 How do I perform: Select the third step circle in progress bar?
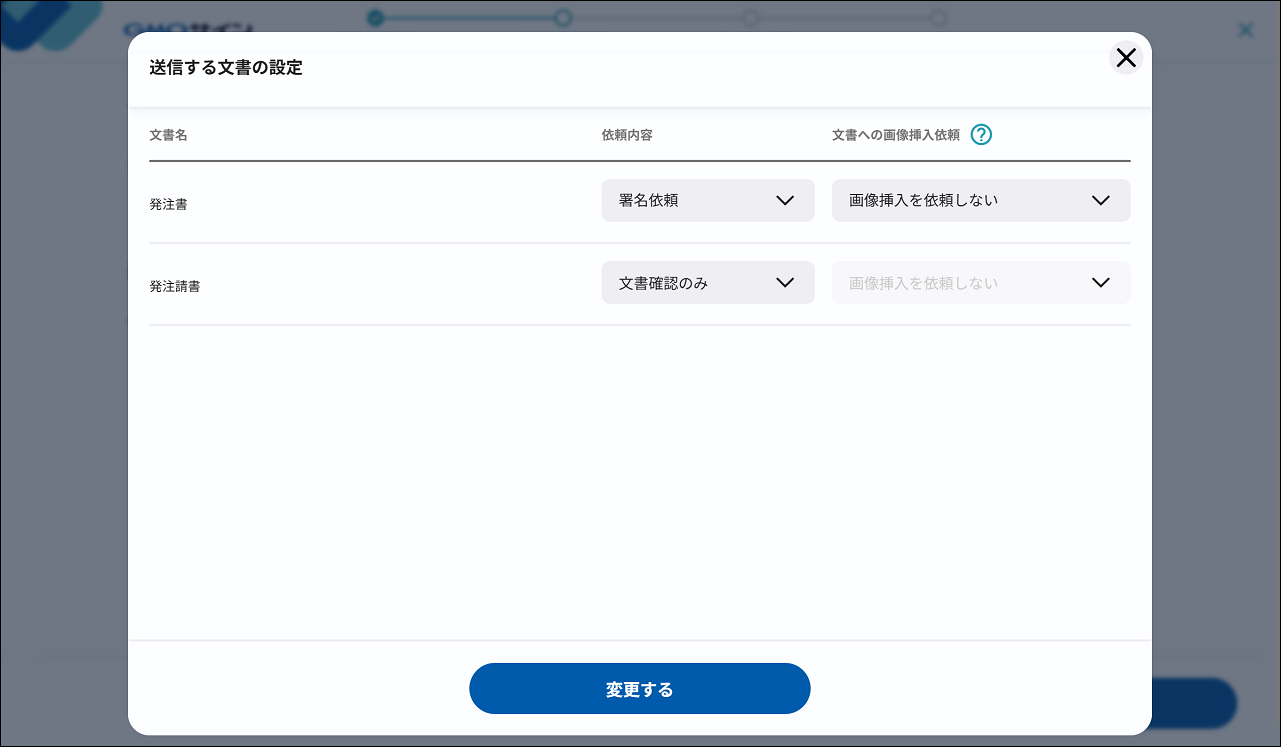click(x=750, y=17)
